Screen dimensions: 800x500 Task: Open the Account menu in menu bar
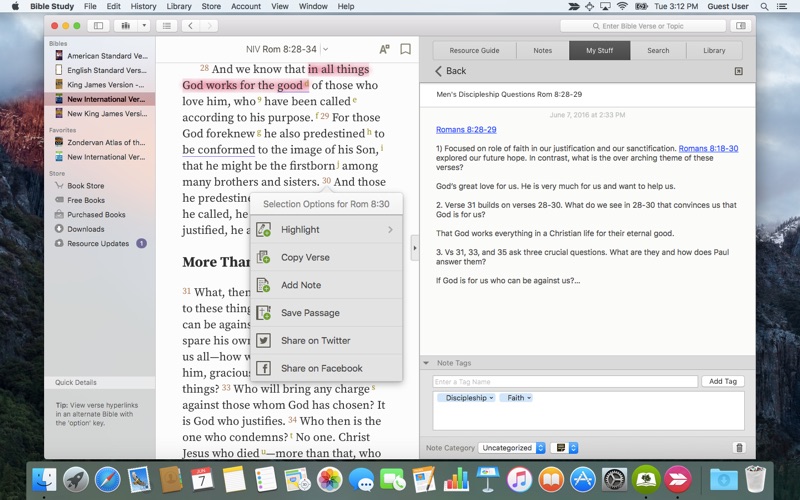point(246,6)
